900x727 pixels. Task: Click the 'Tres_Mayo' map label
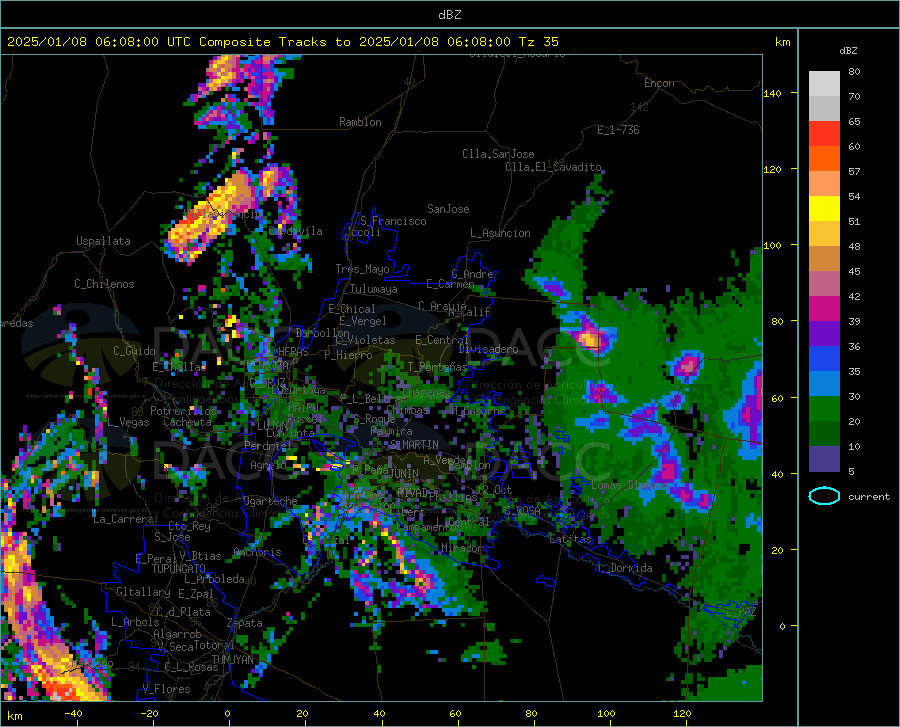(x=362, y=269)
